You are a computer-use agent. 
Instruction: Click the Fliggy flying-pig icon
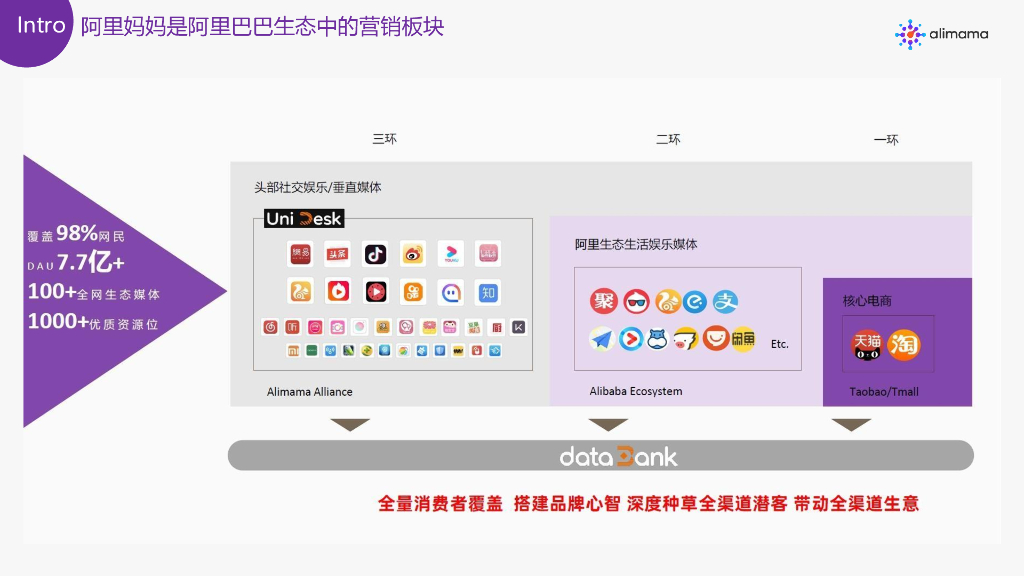pyautogui.click(x=685, y=340)
